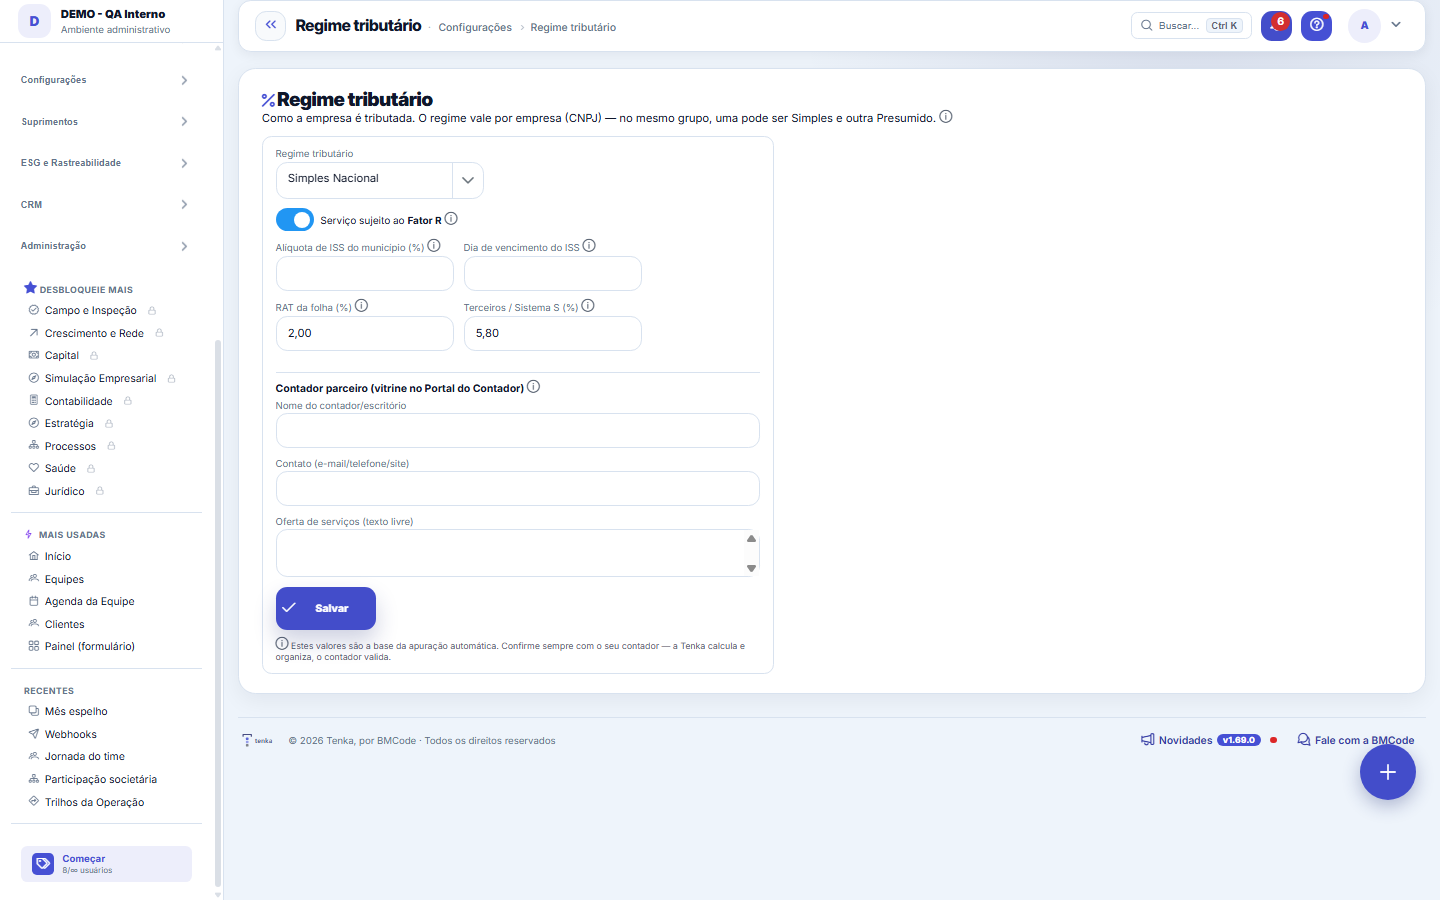Click info icon after the regime description text
1440x900 pixels.
pyautogui.click(x=946, y=117)
